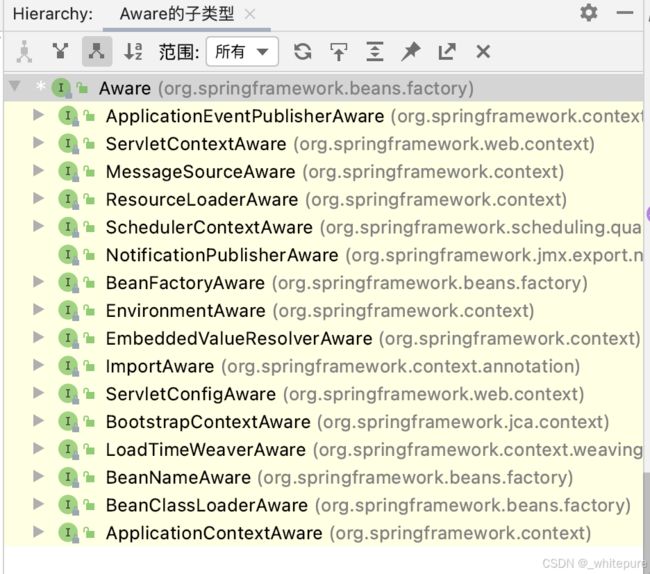This screenshot has height=574, width=650.
Task: Hide the Hierarchy tool window
Action: tap(624, 13)
